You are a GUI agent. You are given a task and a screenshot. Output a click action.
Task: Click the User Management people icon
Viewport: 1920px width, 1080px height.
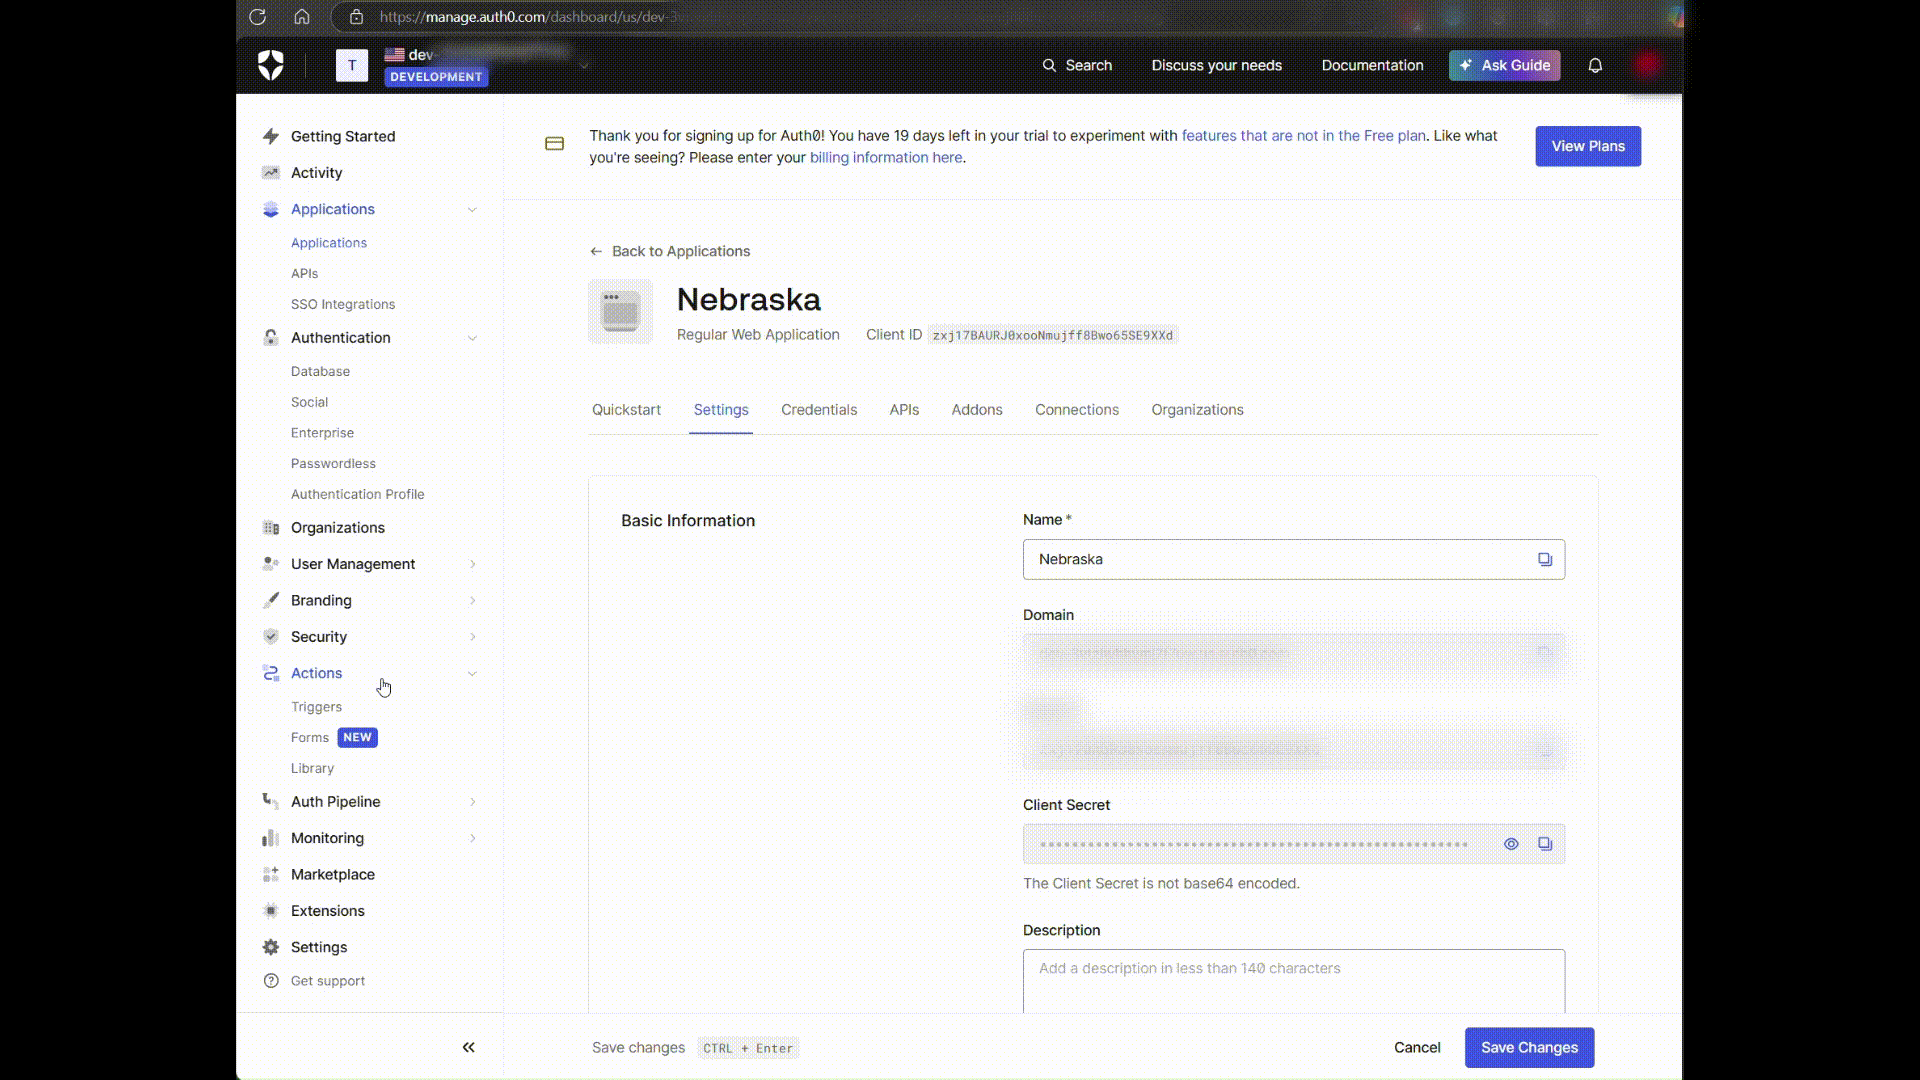point(270,564)
